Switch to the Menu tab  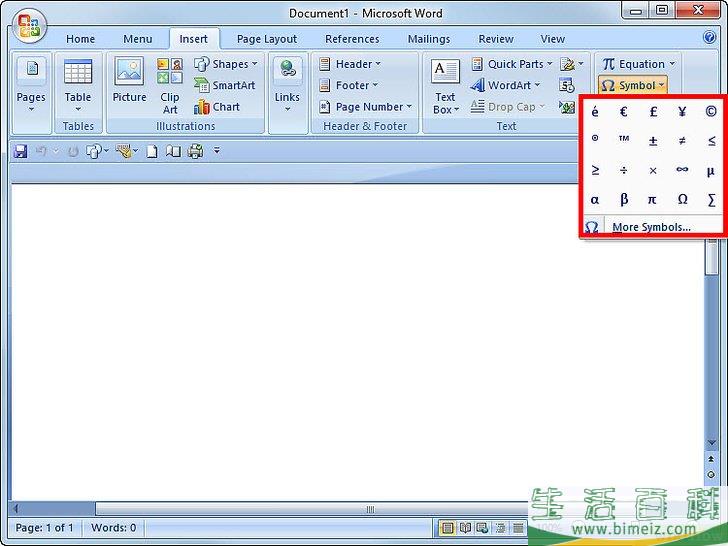[137, 39]
